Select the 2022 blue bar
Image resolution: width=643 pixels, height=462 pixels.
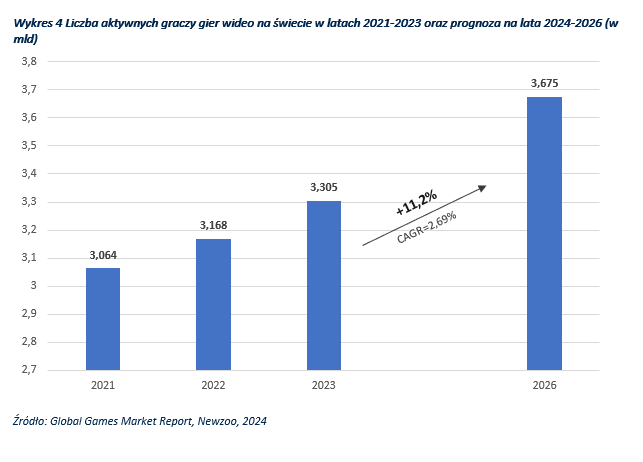[213, 304]
